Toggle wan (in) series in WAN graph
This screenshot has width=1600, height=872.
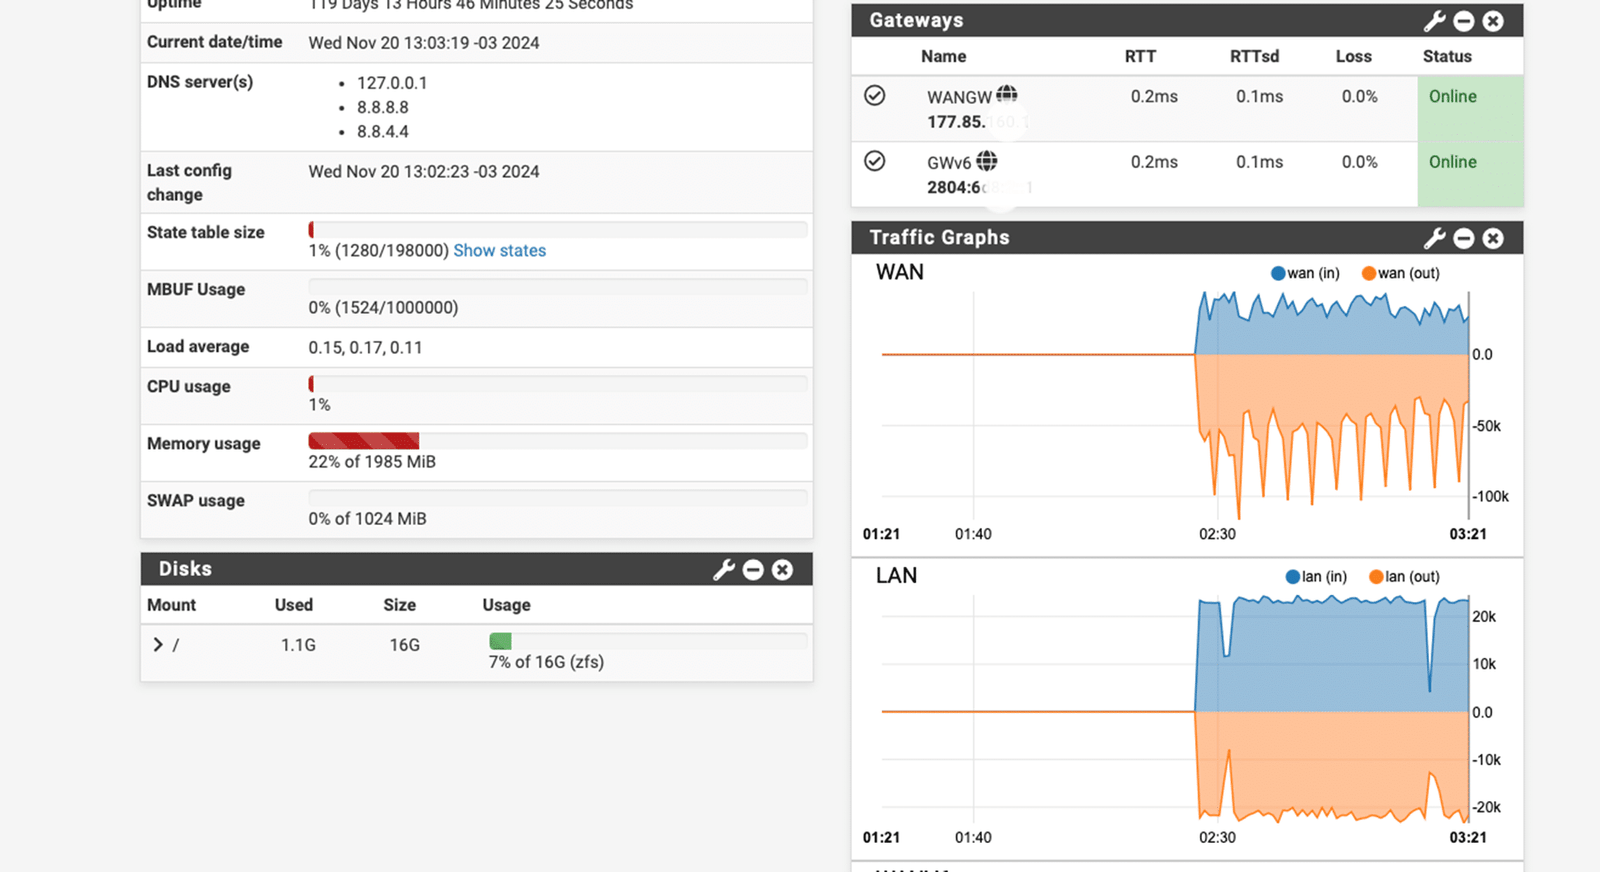(1305, 273)
